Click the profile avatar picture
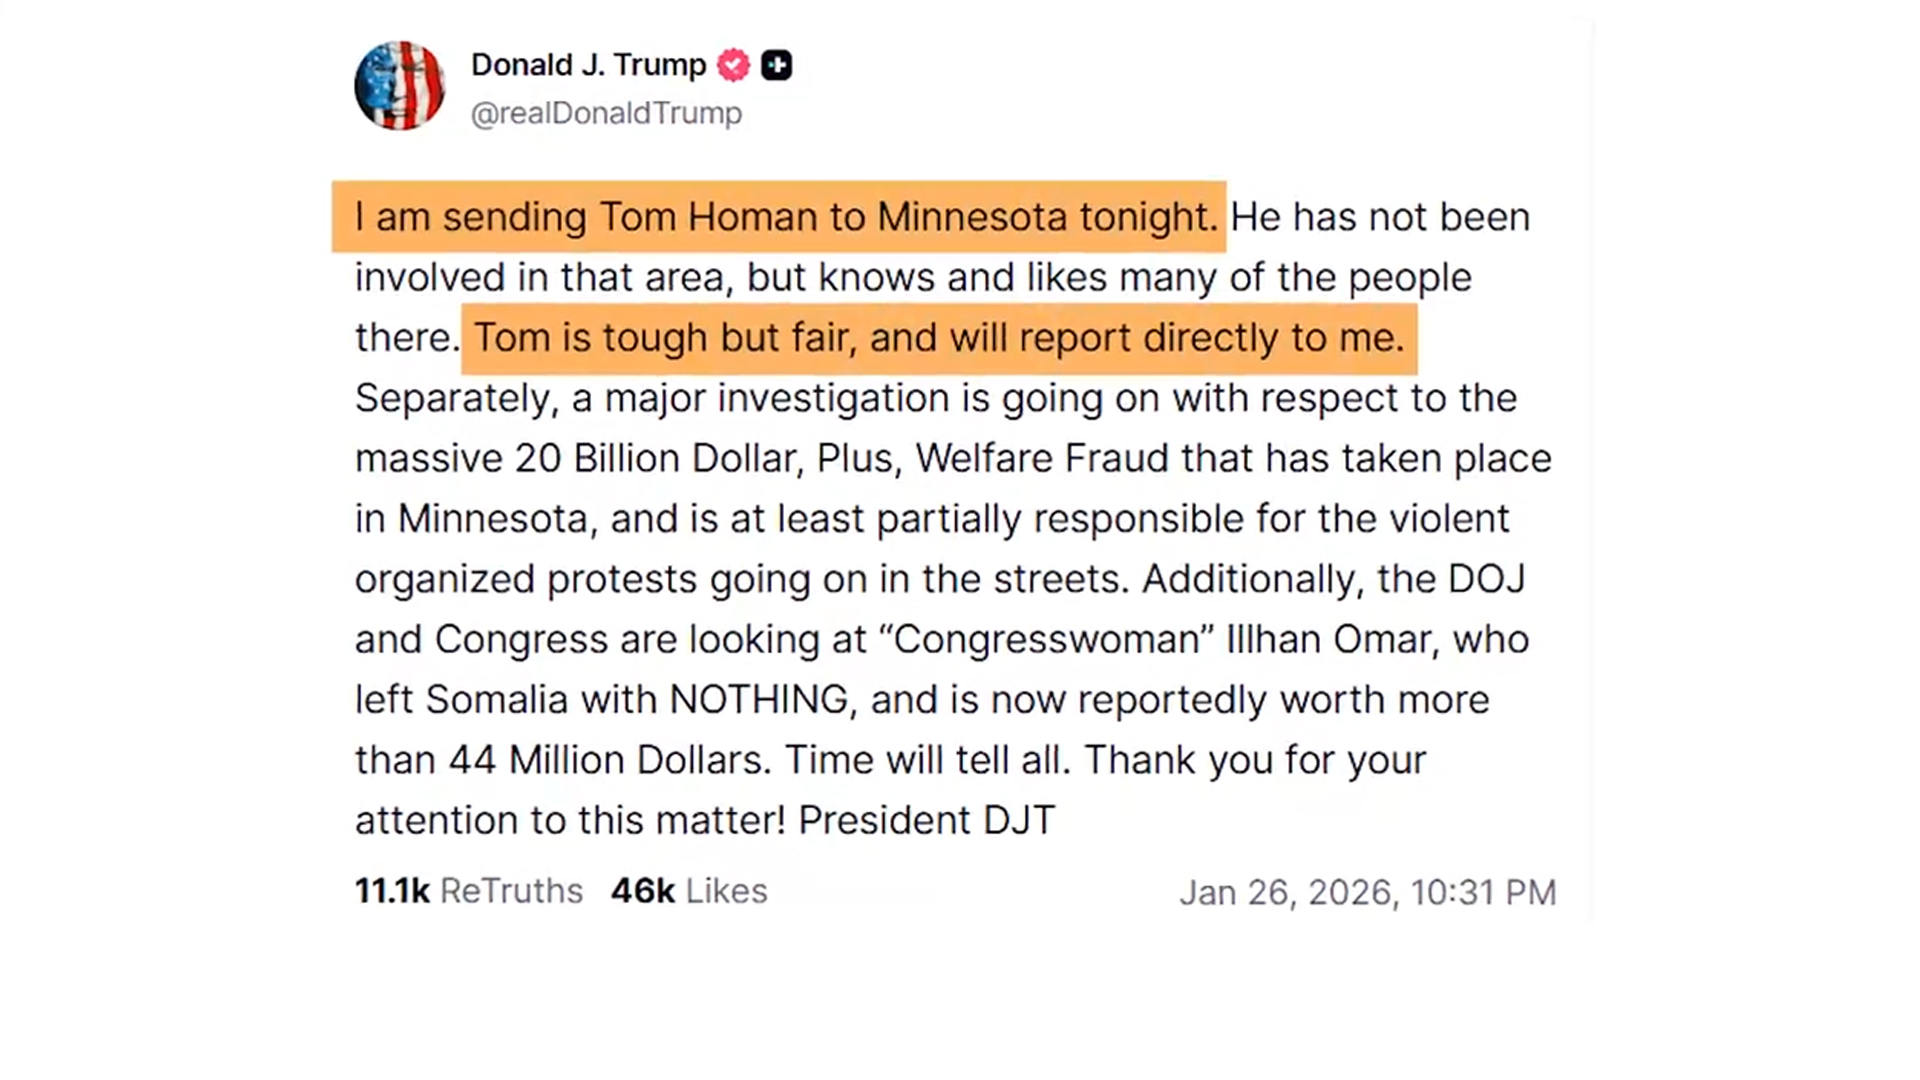1920x1080 pixels. coord(399,86)
